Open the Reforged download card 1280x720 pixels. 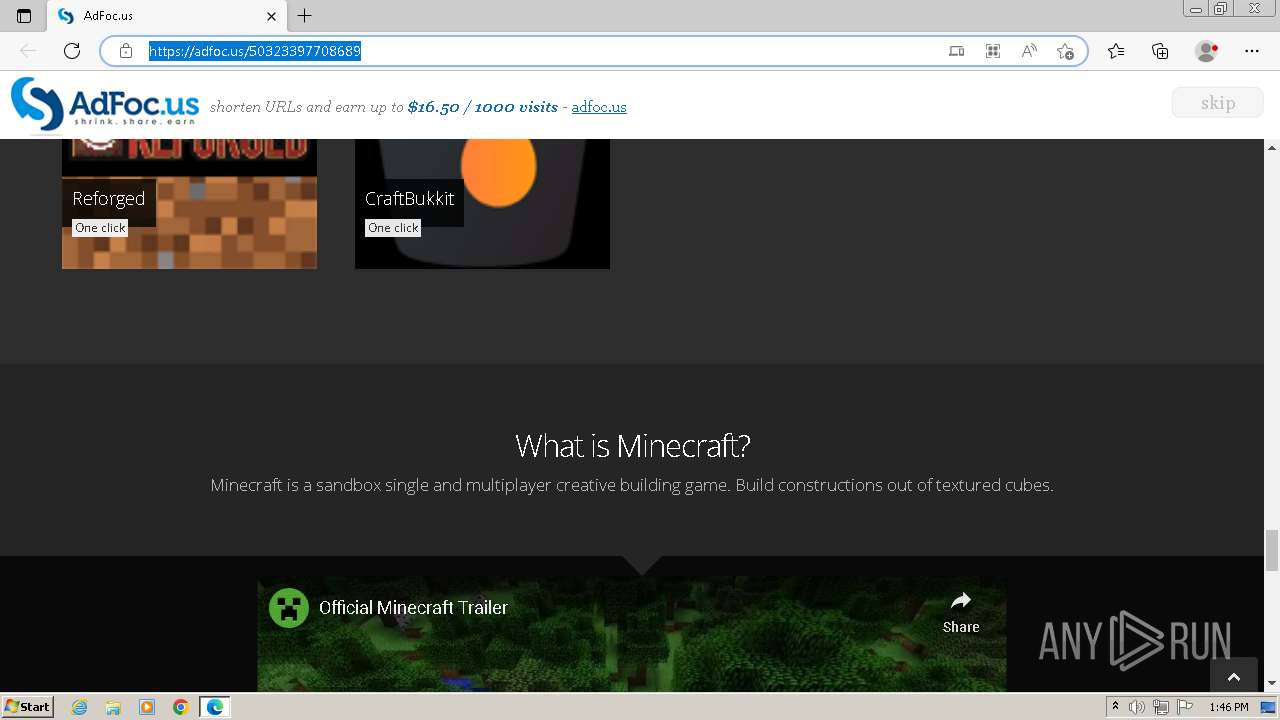pyautogui.click(x=189, y=204)
